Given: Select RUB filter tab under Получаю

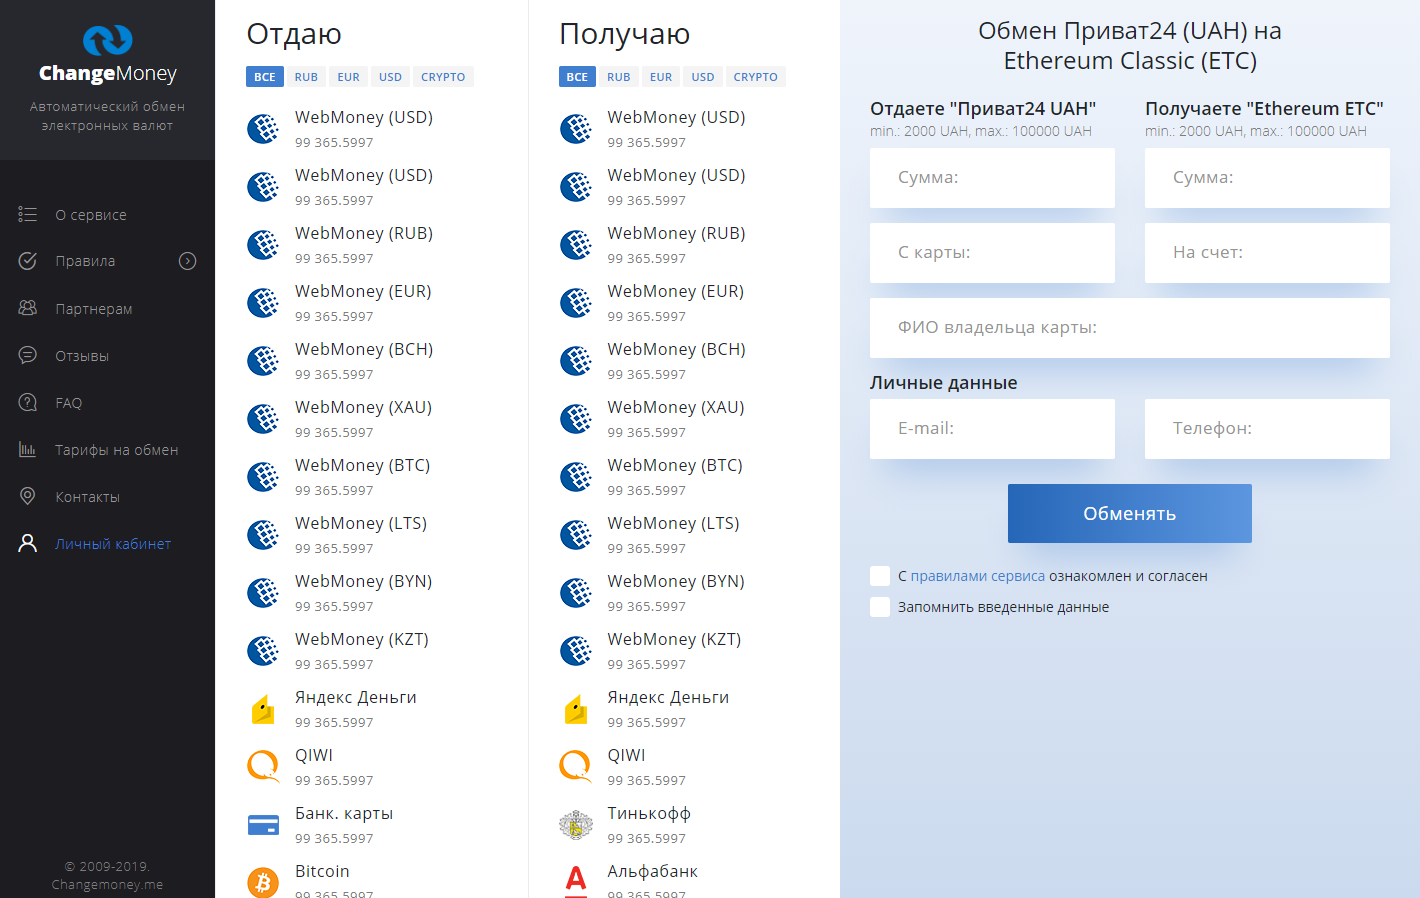Looking at the screenshot, I should point(619,77).
